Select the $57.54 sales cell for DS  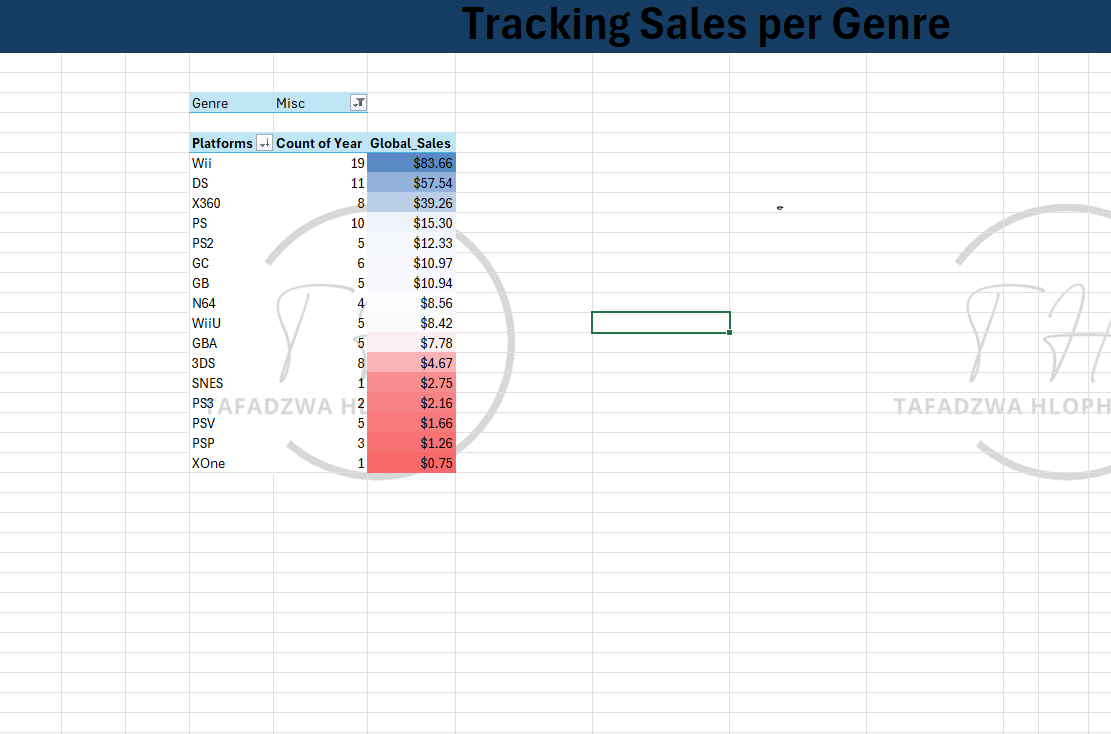pyautogui.click(x=412, y=183)
